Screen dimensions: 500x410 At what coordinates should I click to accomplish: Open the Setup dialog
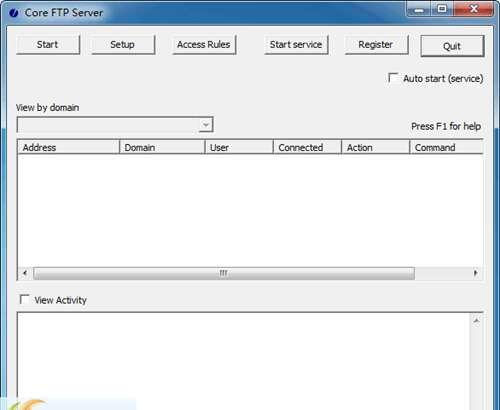pyautogui.click(x=123, y=45)
